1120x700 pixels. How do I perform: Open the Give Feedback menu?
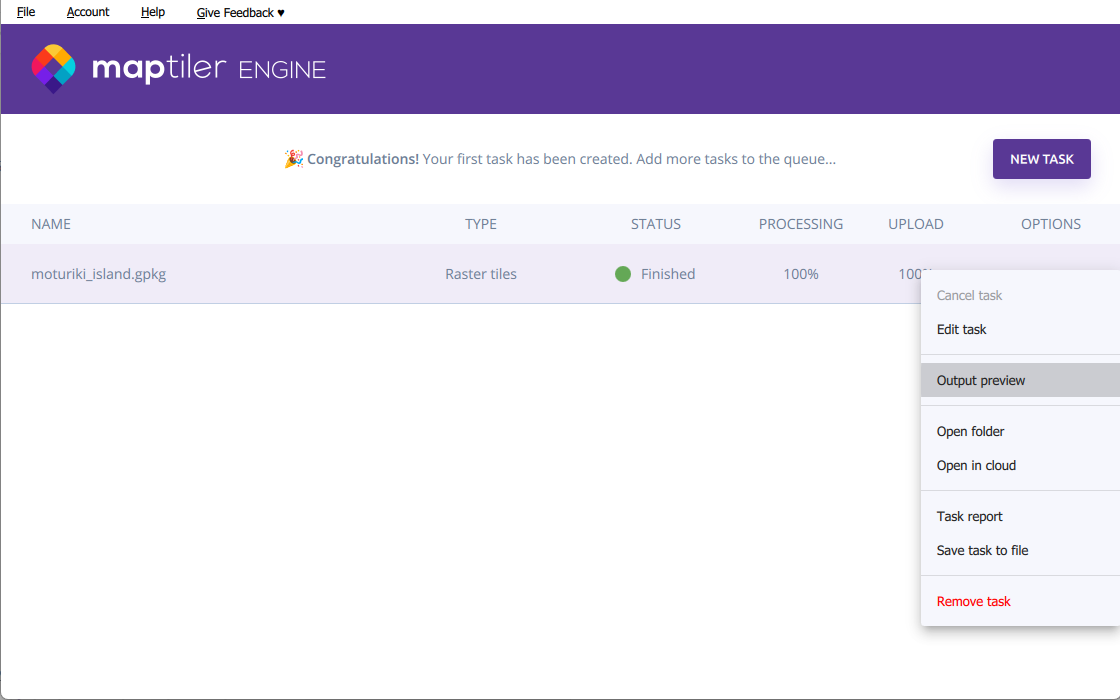(x=240, y=12)
